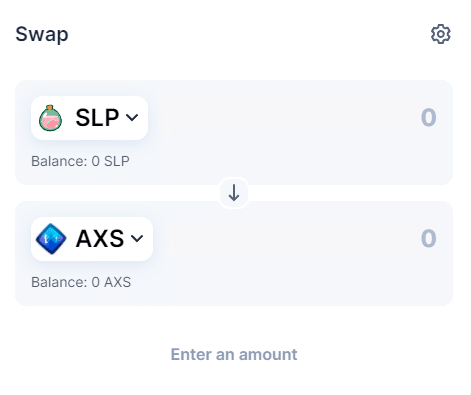Click Balance: 0 SLP text
471x395 pixels.
[80, 161]
